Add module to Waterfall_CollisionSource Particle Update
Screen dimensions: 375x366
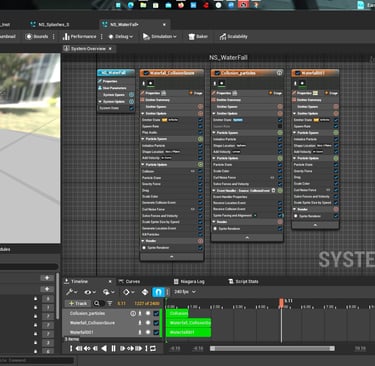tap(200, 165)
